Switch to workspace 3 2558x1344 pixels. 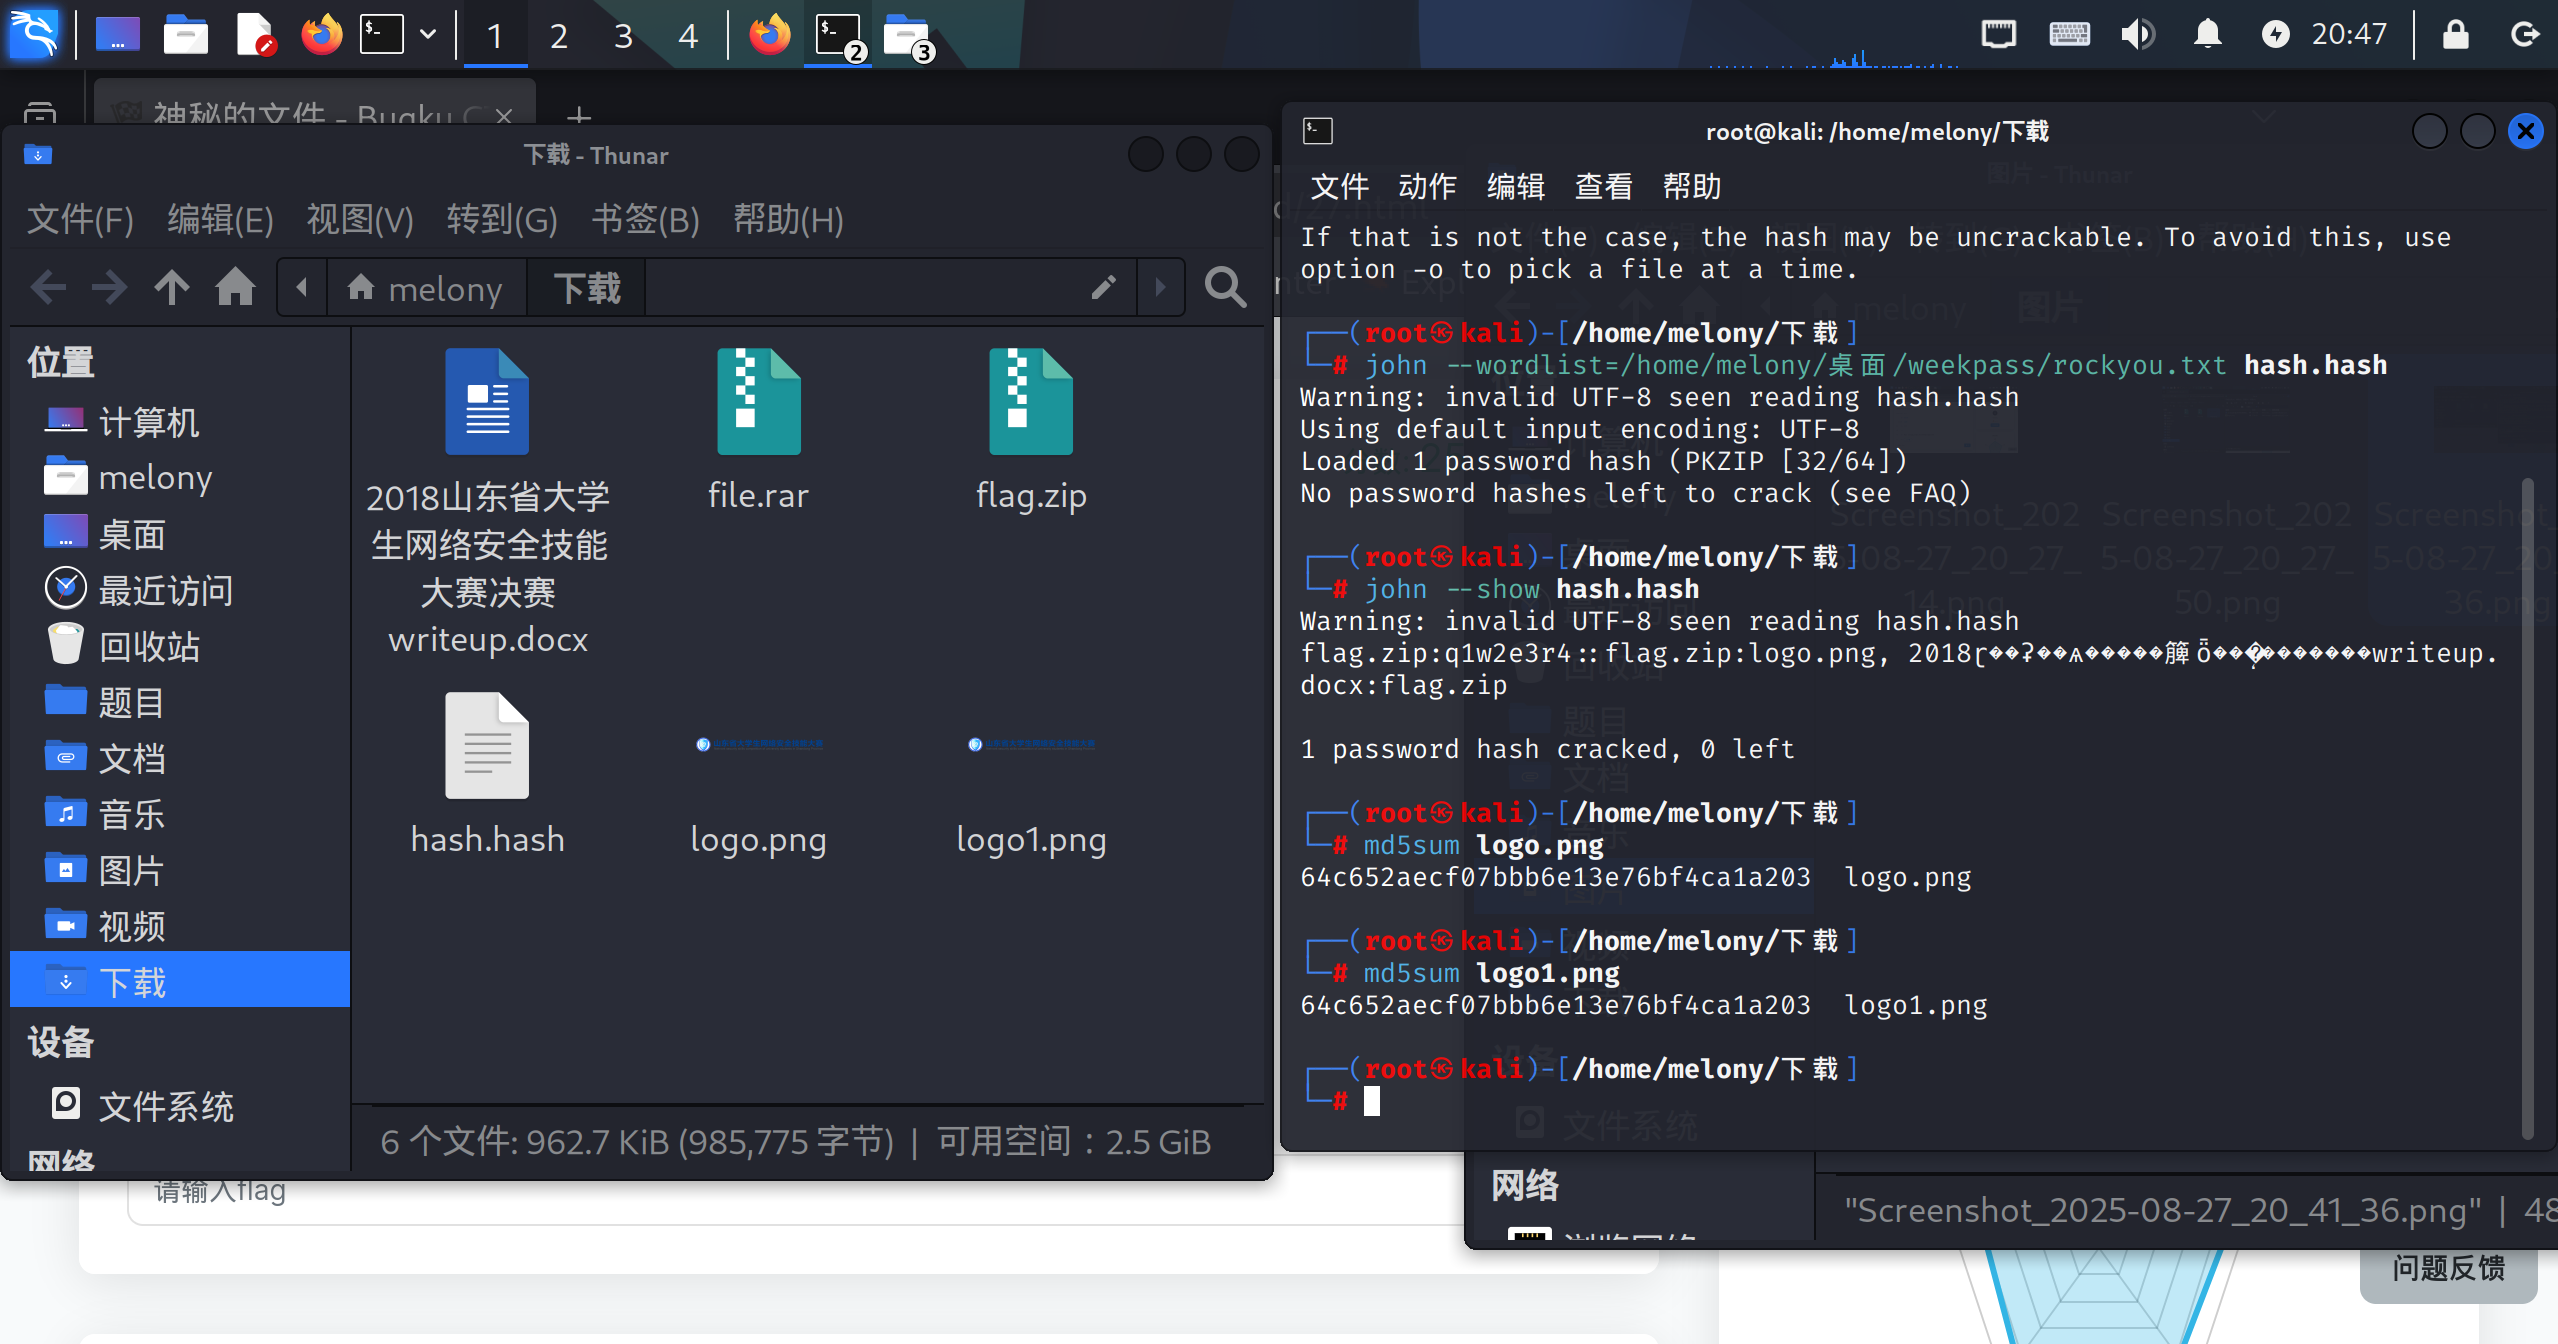click(x=623, y=36)
